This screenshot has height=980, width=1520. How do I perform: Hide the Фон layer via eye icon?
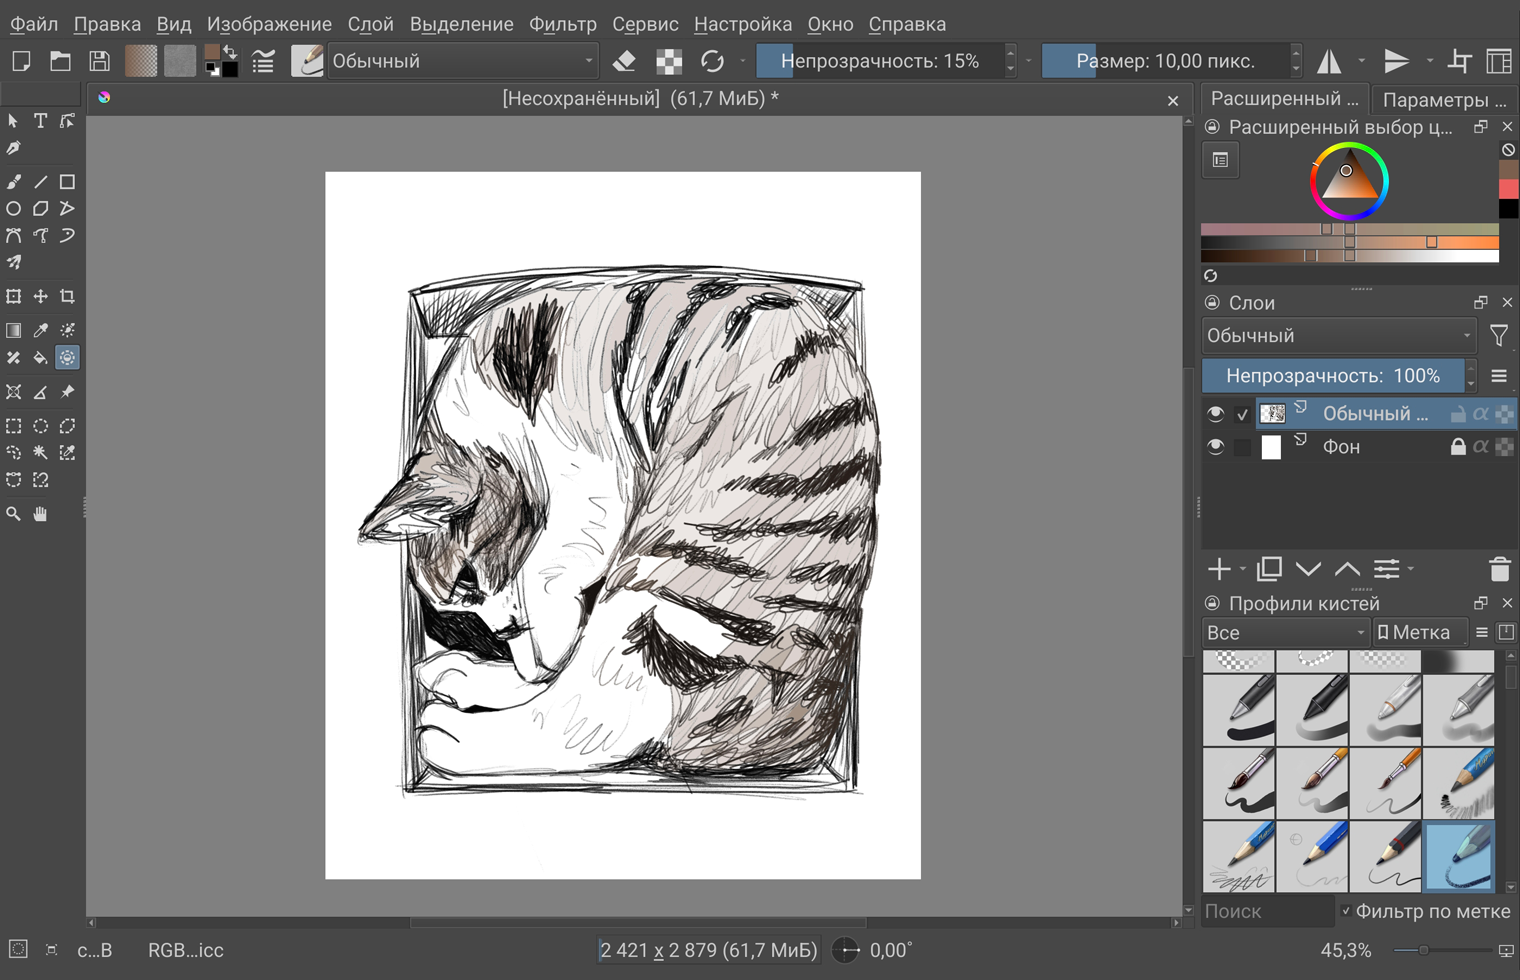click(x=1215, y=447)
